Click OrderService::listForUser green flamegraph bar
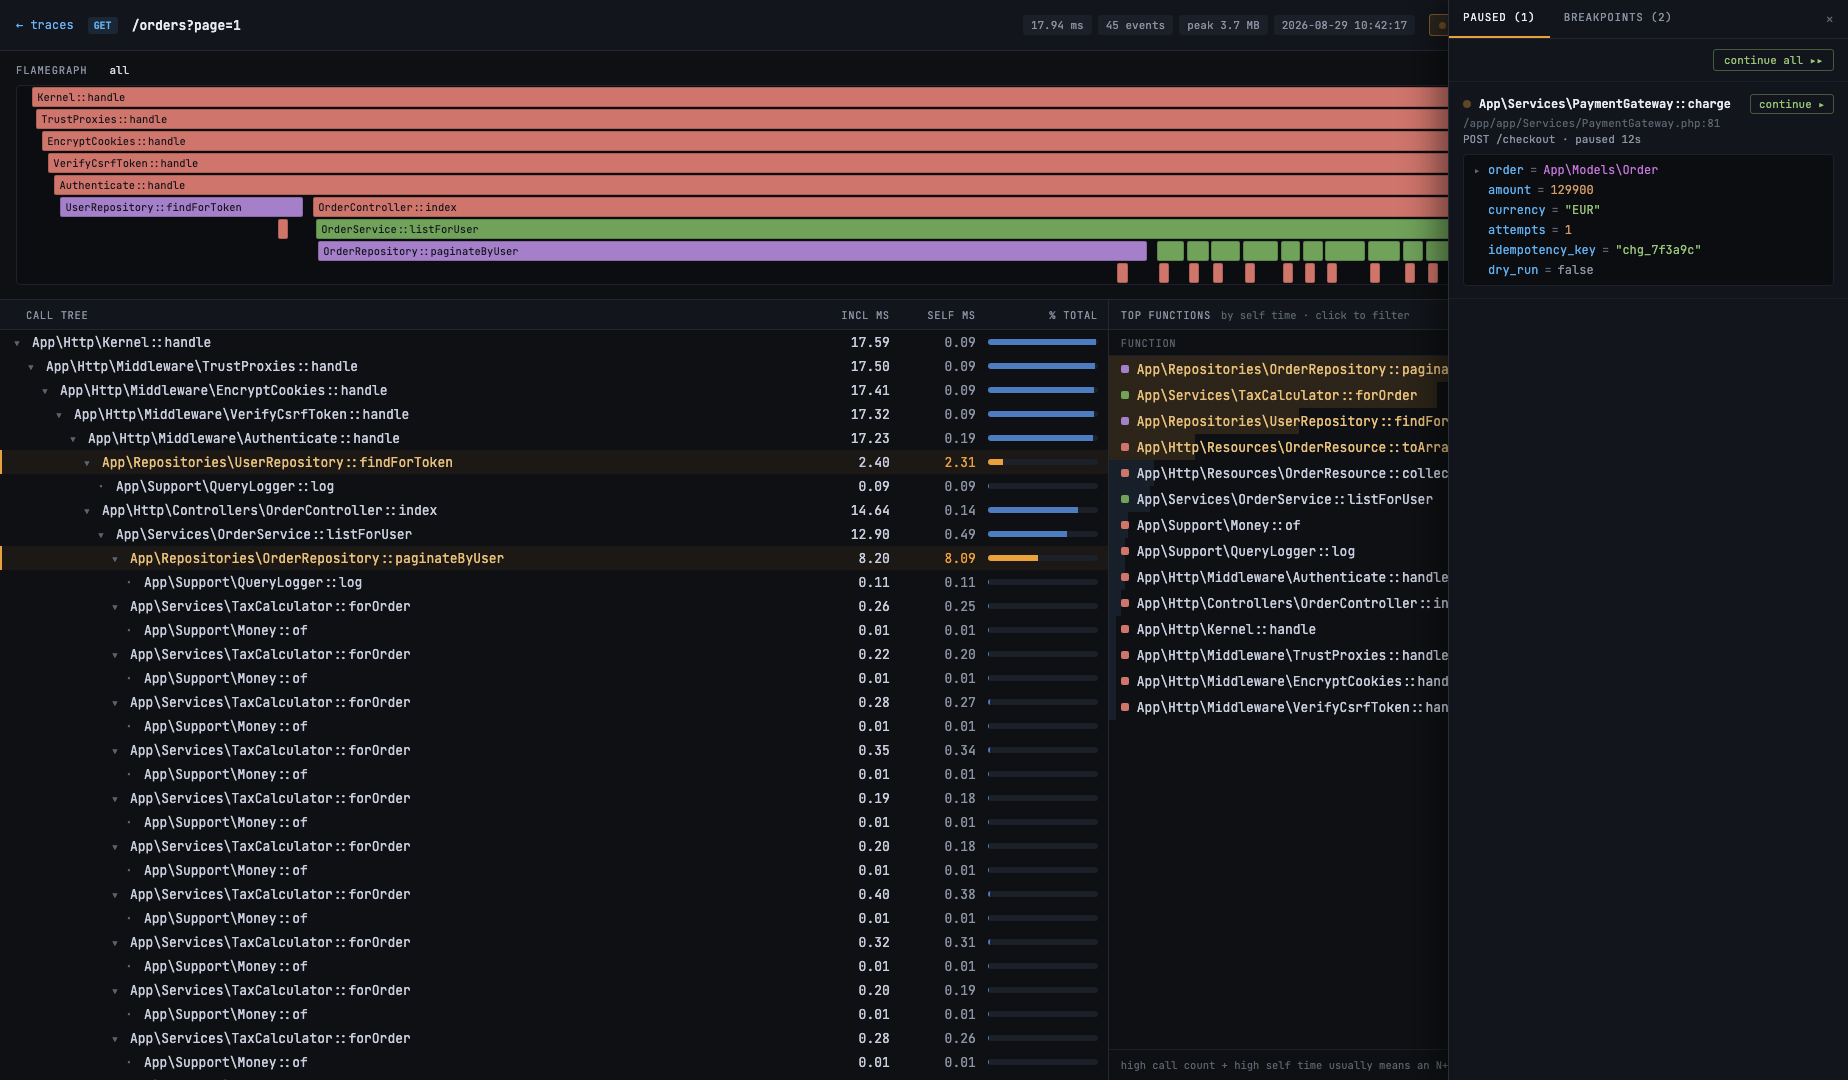 882,229
